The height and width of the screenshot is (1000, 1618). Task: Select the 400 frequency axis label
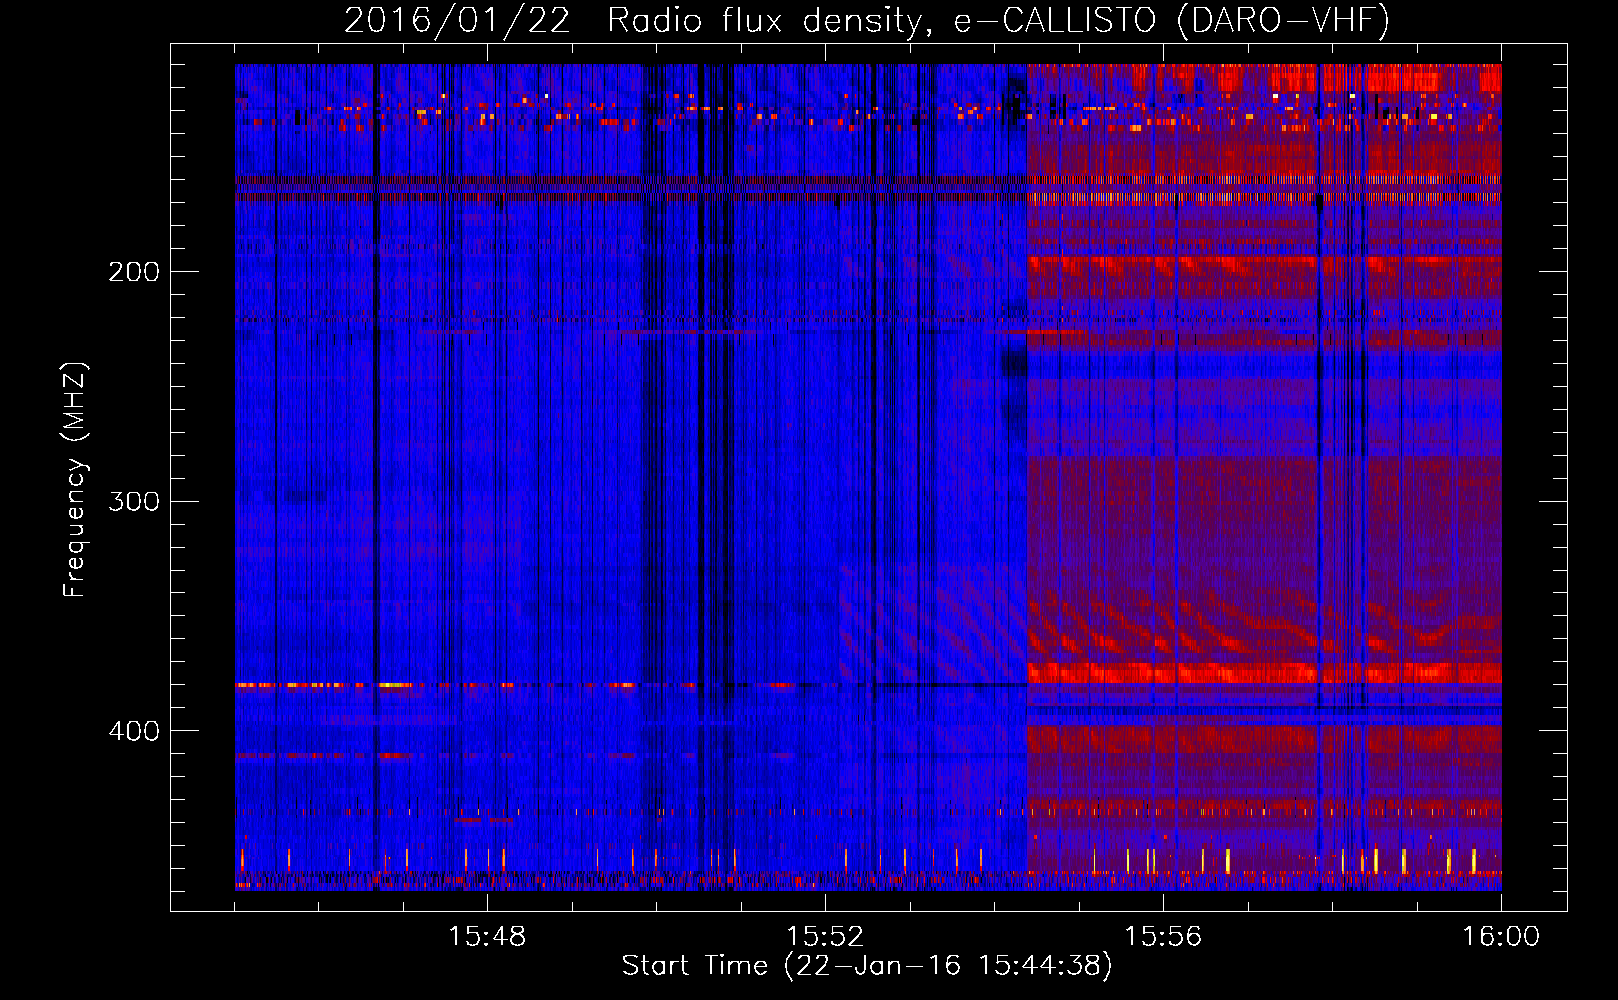[133, 730]
